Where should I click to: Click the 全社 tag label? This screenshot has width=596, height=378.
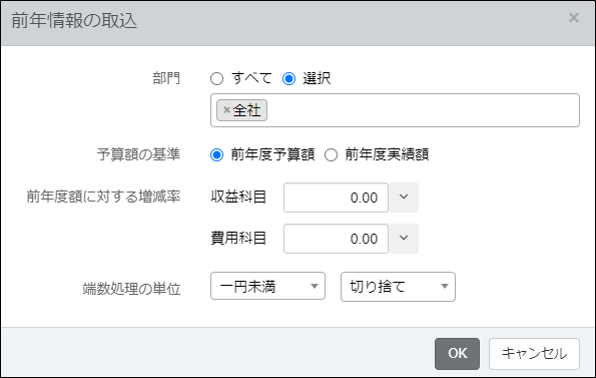pos(247,110)
